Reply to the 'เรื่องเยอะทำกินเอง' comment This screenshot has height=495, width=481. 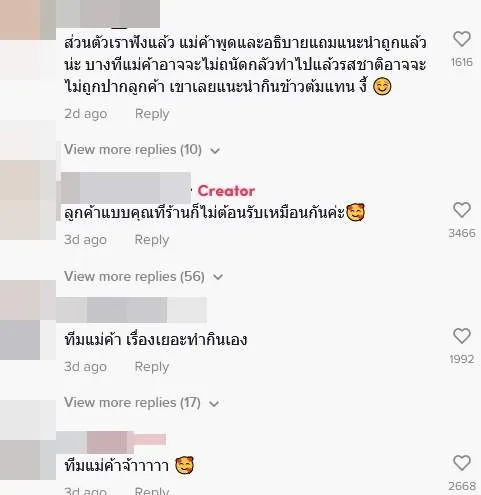152,367
